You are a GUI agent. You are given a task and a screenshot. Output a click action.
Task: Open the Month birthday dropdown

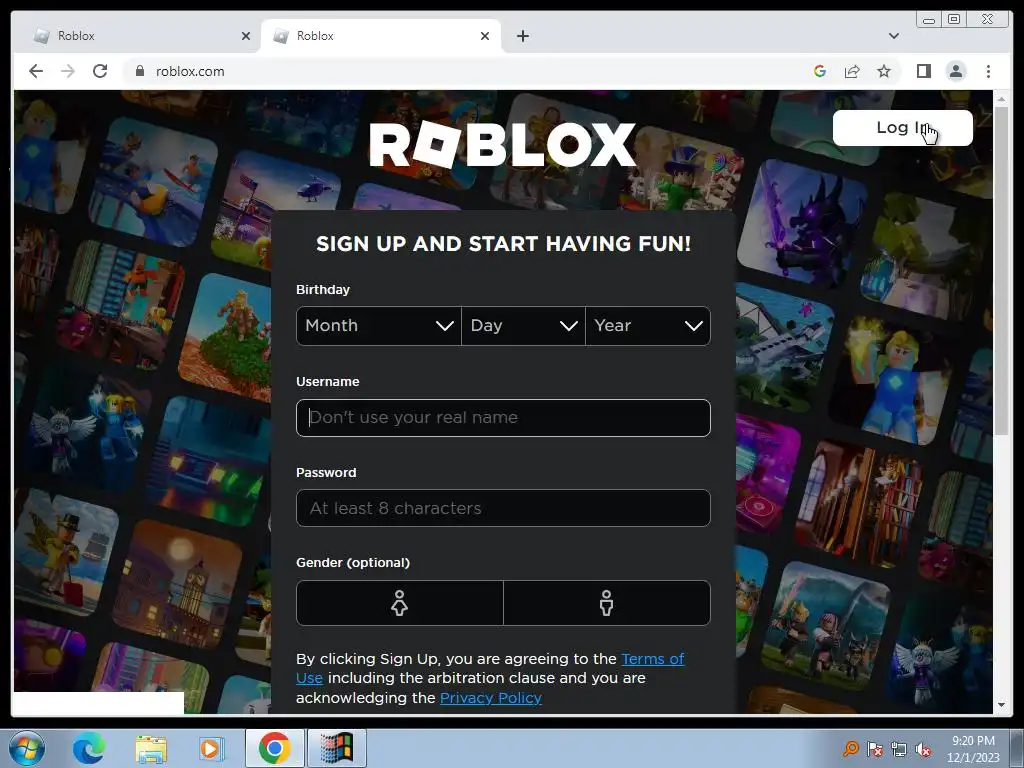point(379,326)
